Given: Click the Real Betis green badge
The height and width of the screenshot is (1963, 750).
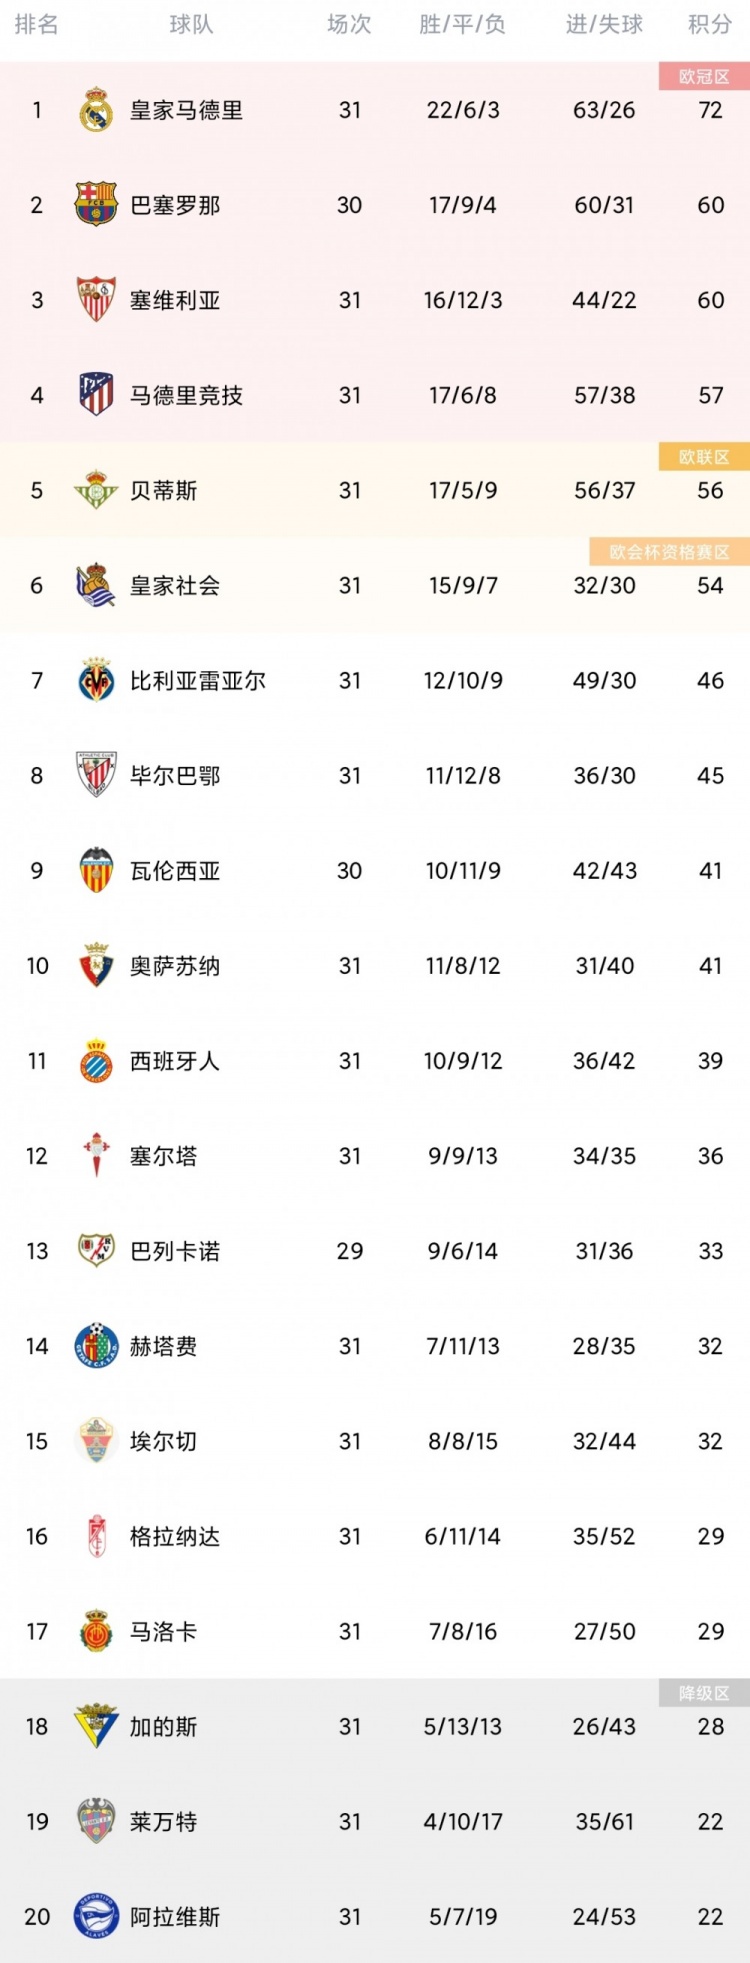Looking at the screenshot, I should (x=96, y=490).
